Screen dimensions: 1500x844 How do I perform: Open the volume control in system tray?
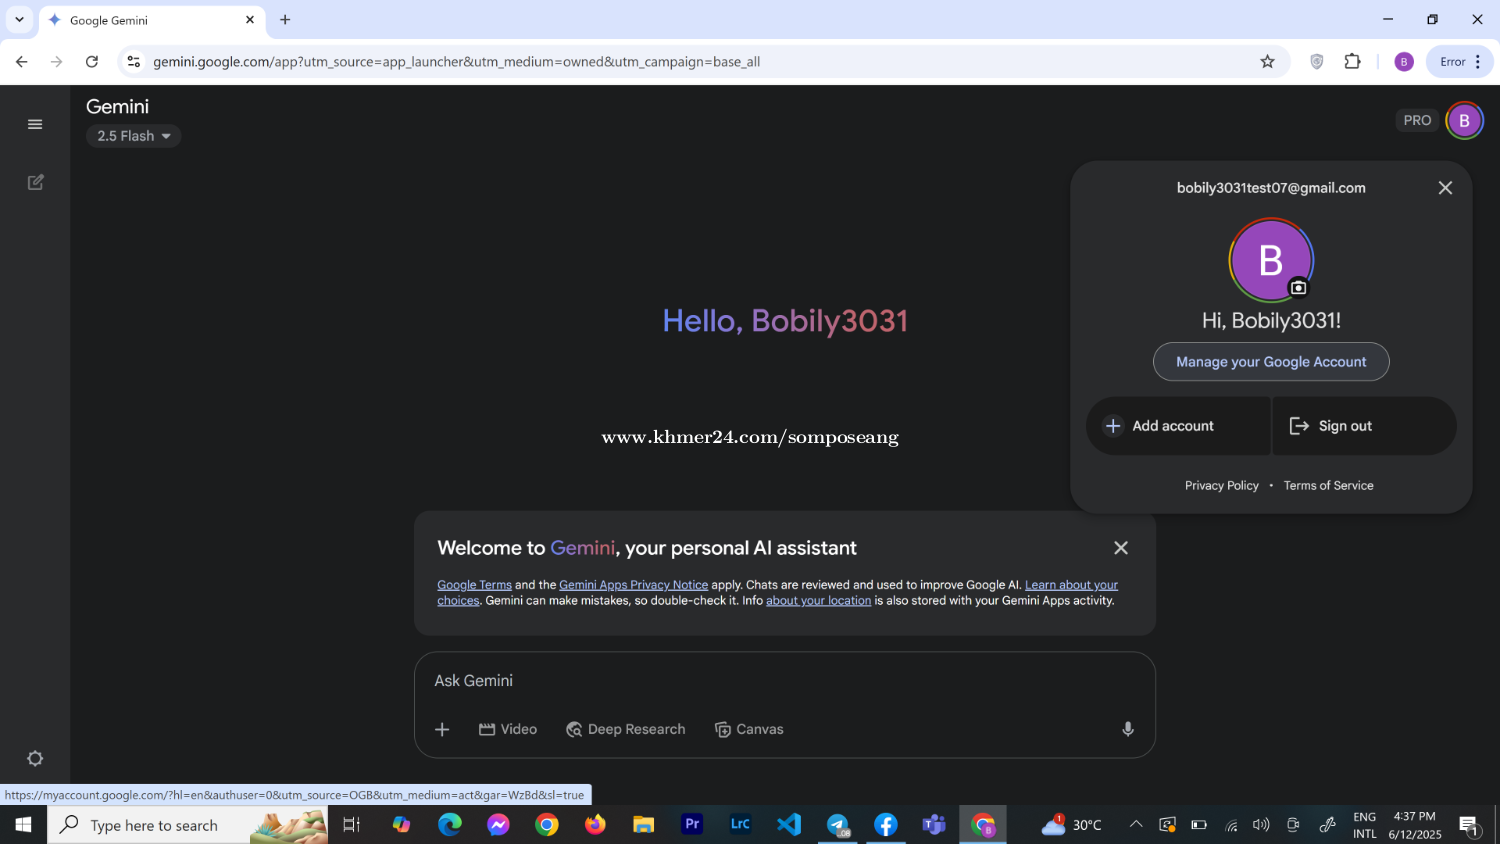(1261, 825)
